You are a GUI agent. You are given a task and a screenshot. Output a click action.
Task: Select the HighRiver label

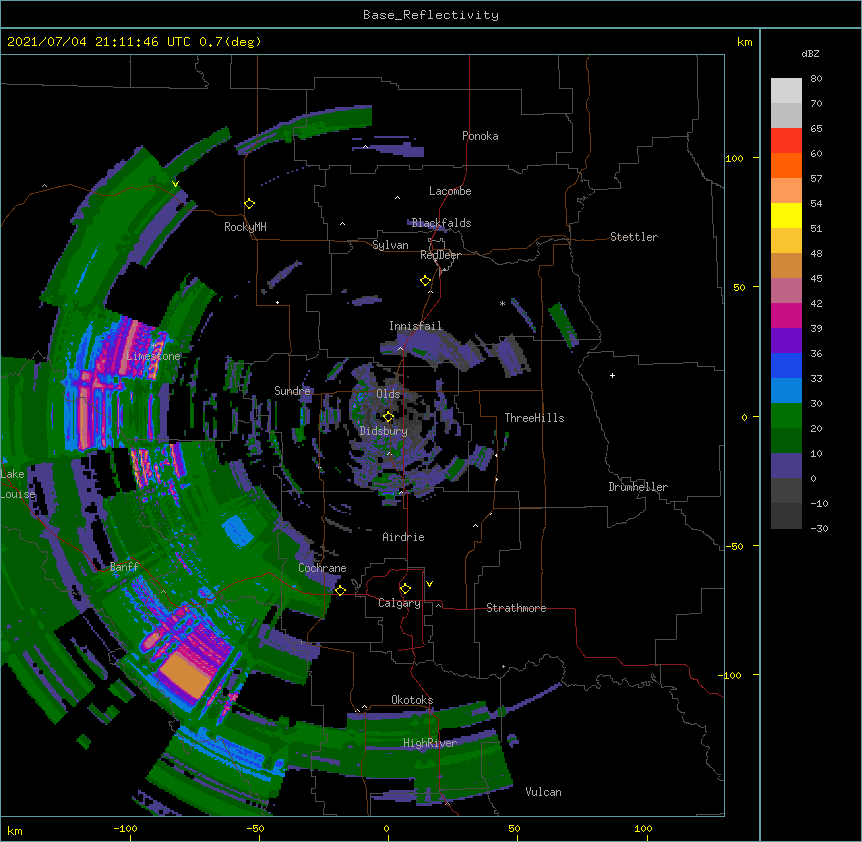click(430, 743)
